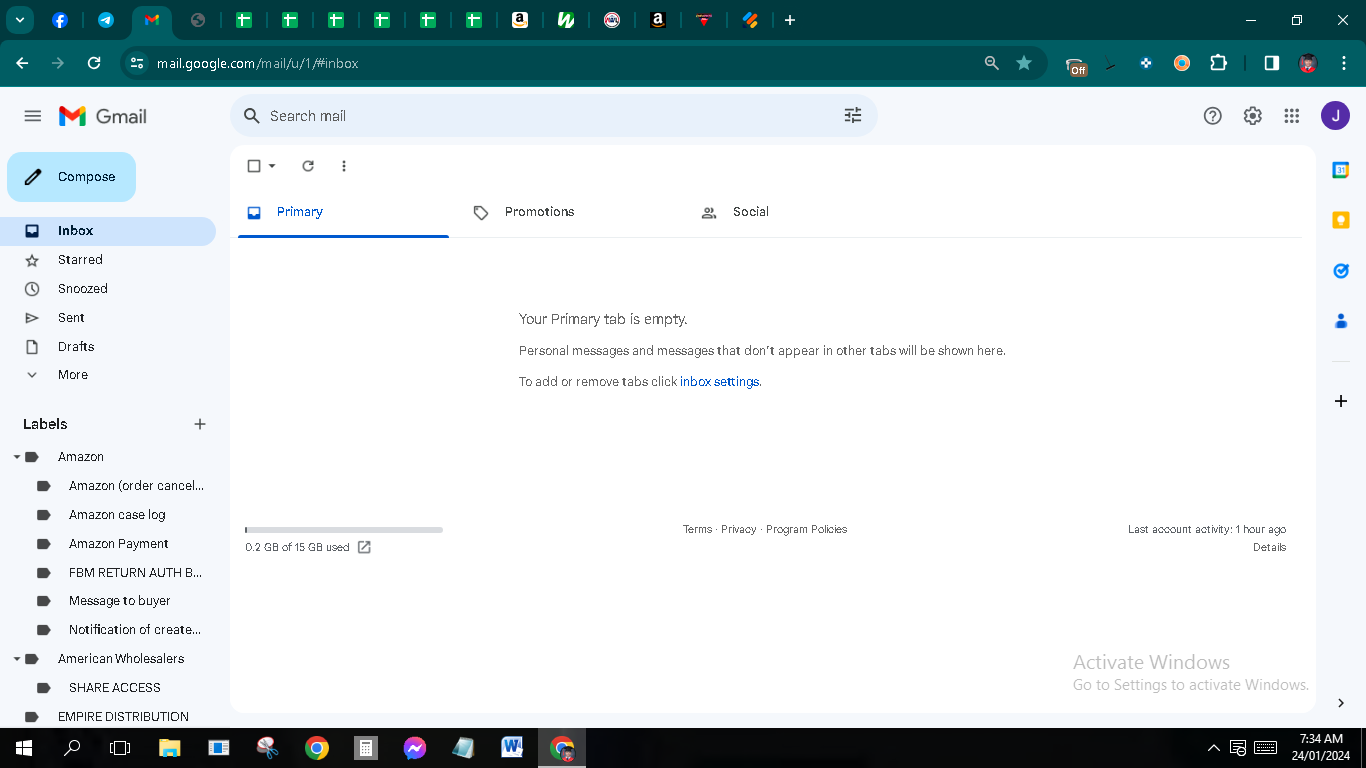Open the Privacy link
The image size is (1366, 768).
(x=739, y=530)
